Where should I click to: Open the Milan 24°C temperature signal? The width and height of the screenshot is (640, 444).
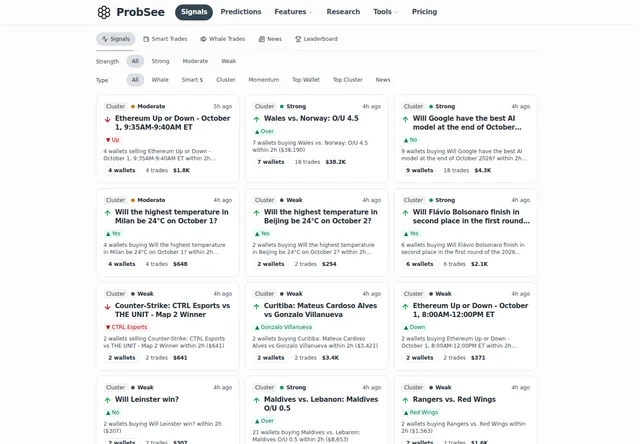[x=171, y=216]
